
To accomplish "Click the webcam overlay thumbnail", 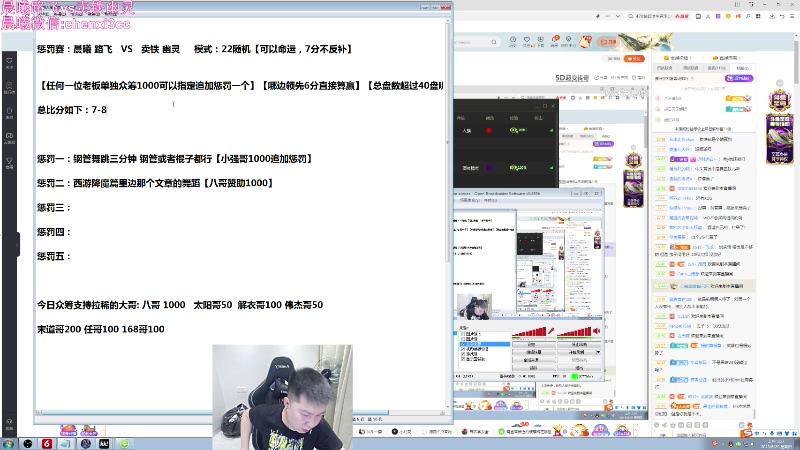I will coord(282,396).
